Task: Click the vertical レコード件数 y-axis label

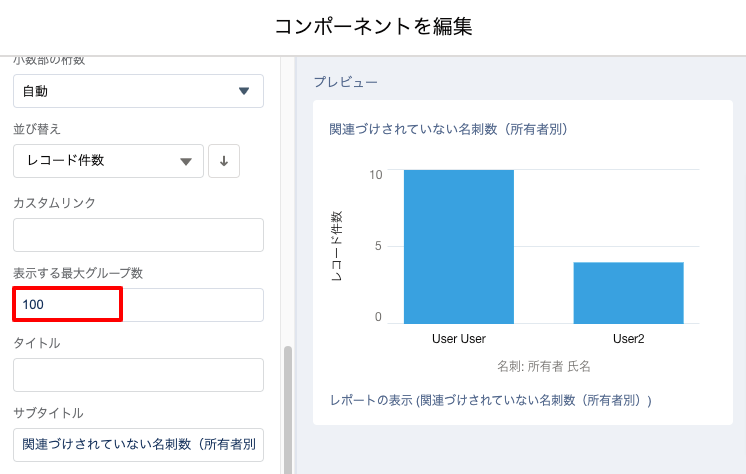Action: click(x=337, y=246)
